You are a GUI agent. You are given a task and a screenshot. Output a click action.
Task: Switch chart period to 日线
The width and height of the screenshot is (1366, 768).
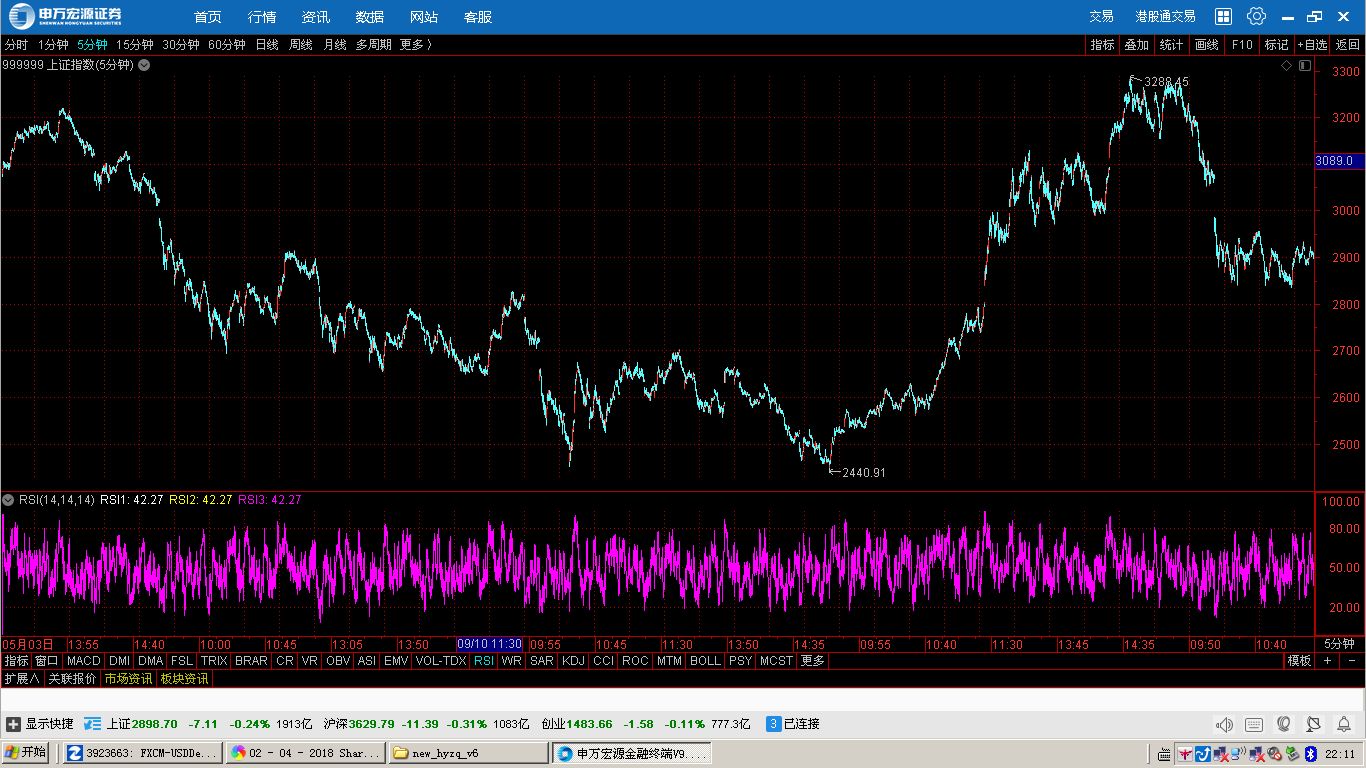pyautogui.click(x=267, y=45)
